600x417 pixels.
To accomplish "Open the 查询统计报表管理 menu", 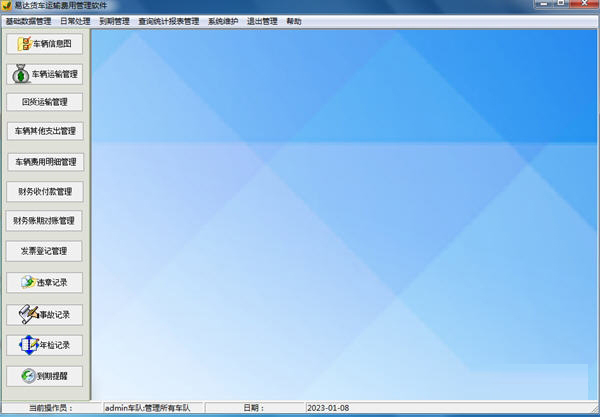I will pyautogui.click(x=169, y=21).
